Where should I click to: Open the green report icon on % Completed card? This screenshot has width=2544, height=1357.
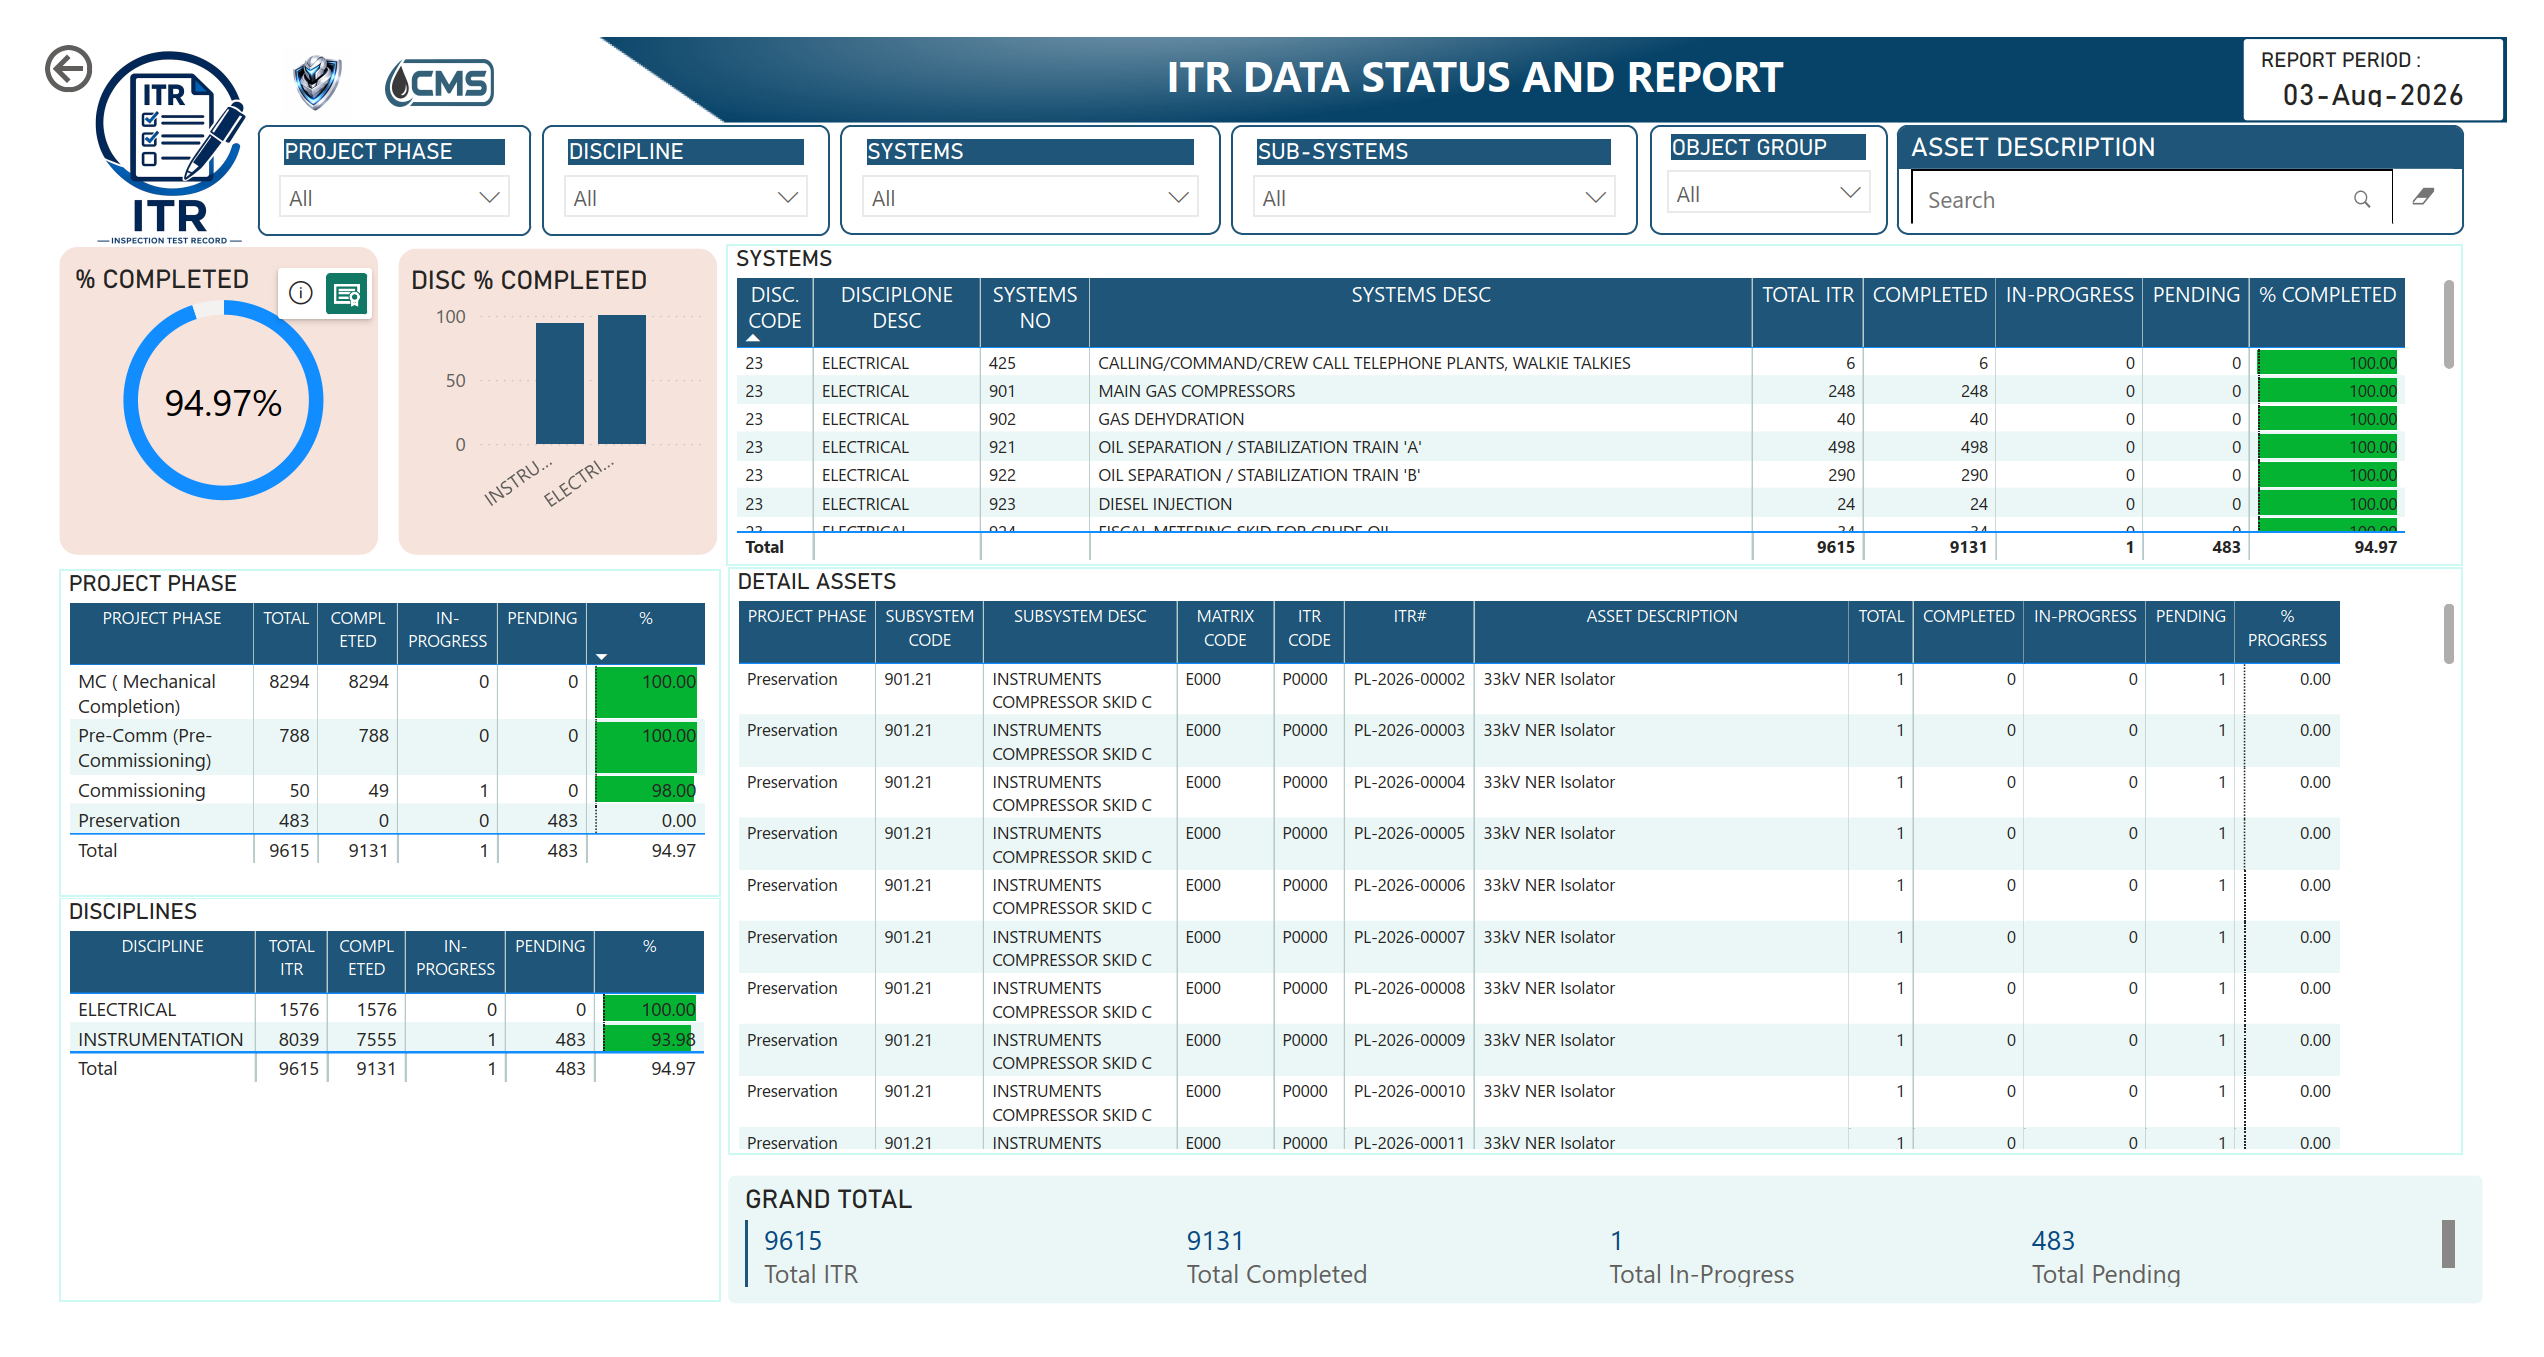347,293
